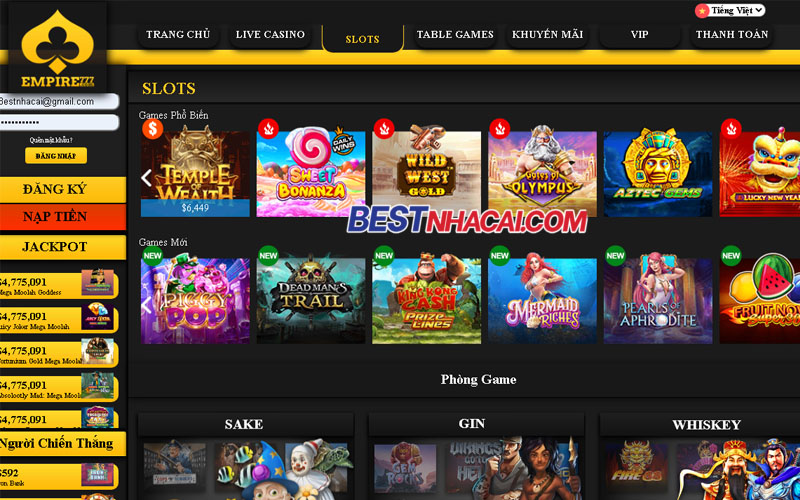800x500 pixels.
Task: Switch to the Table Games tab
Action: coord(455,35)
